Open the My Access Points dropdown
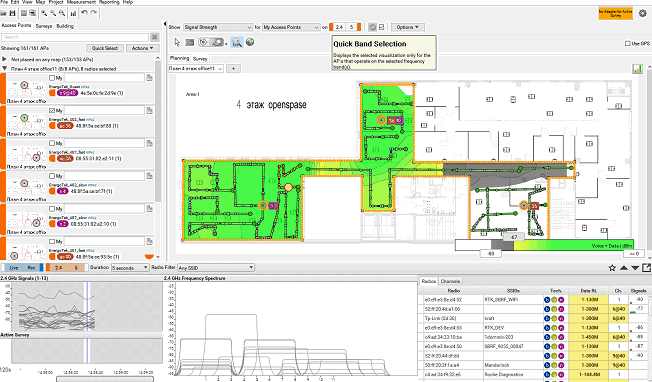This screenshot has width=652, height=382. coord(291,27)
